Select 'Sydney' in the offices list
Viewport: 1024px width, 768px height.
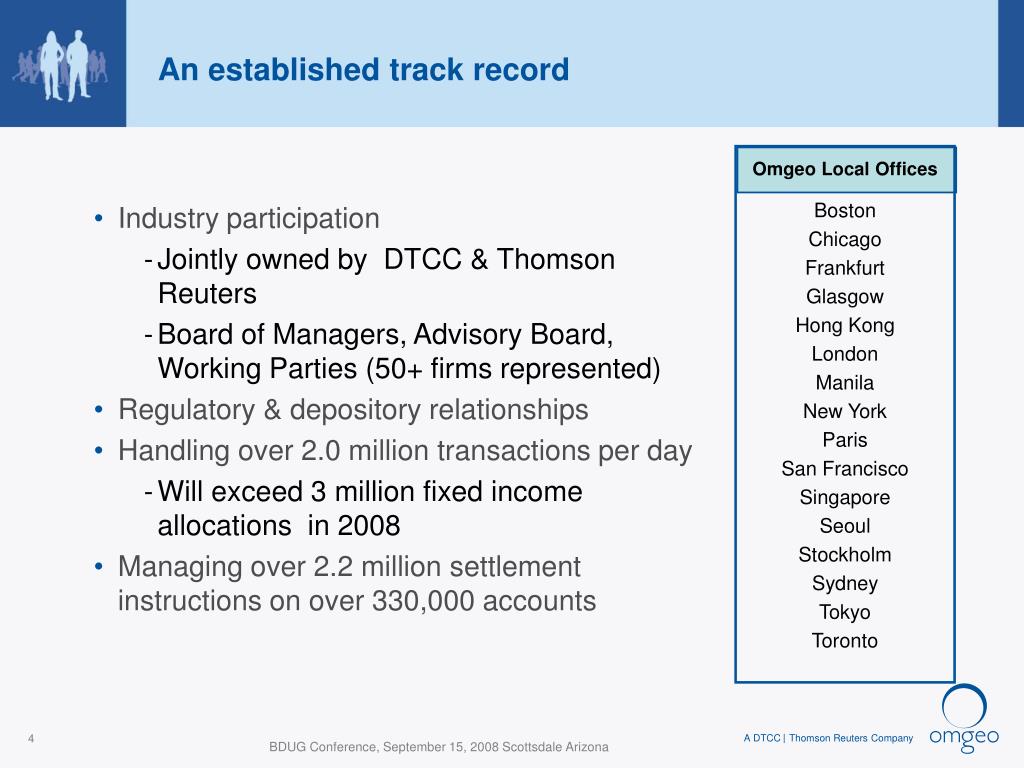844,584
